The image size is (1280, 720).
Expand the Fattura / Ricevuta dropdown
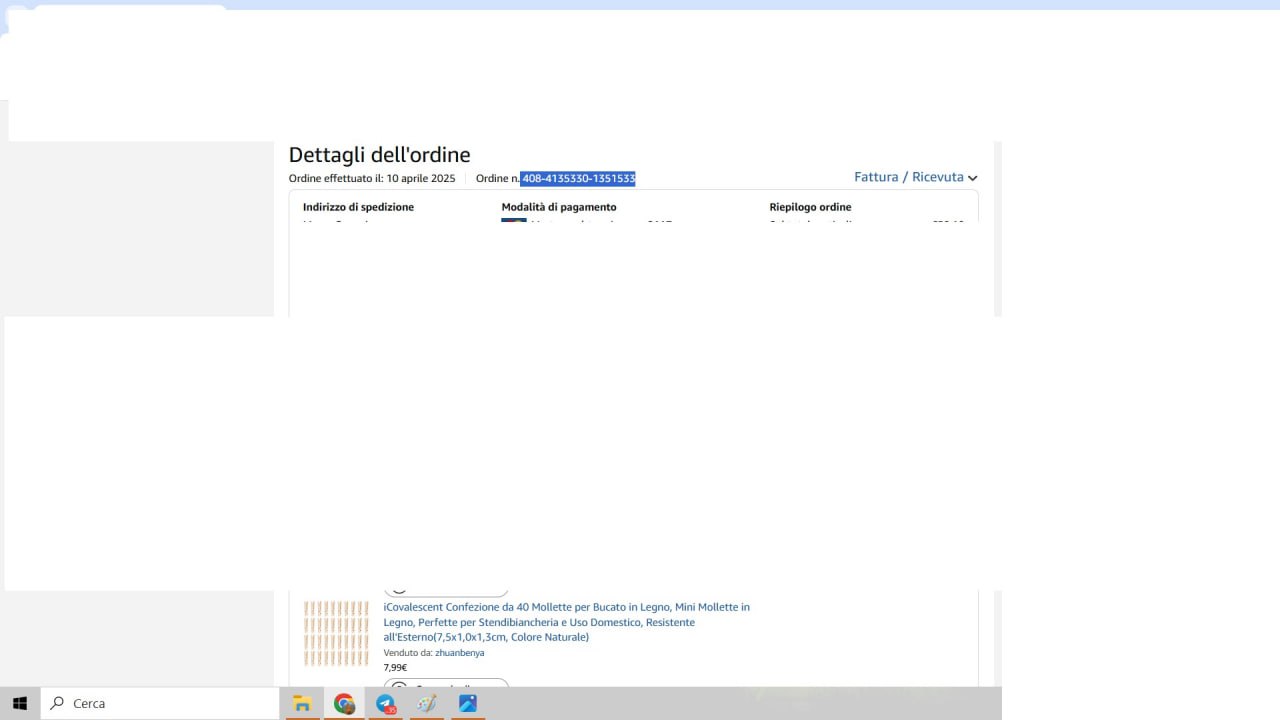tap(915, 177)
